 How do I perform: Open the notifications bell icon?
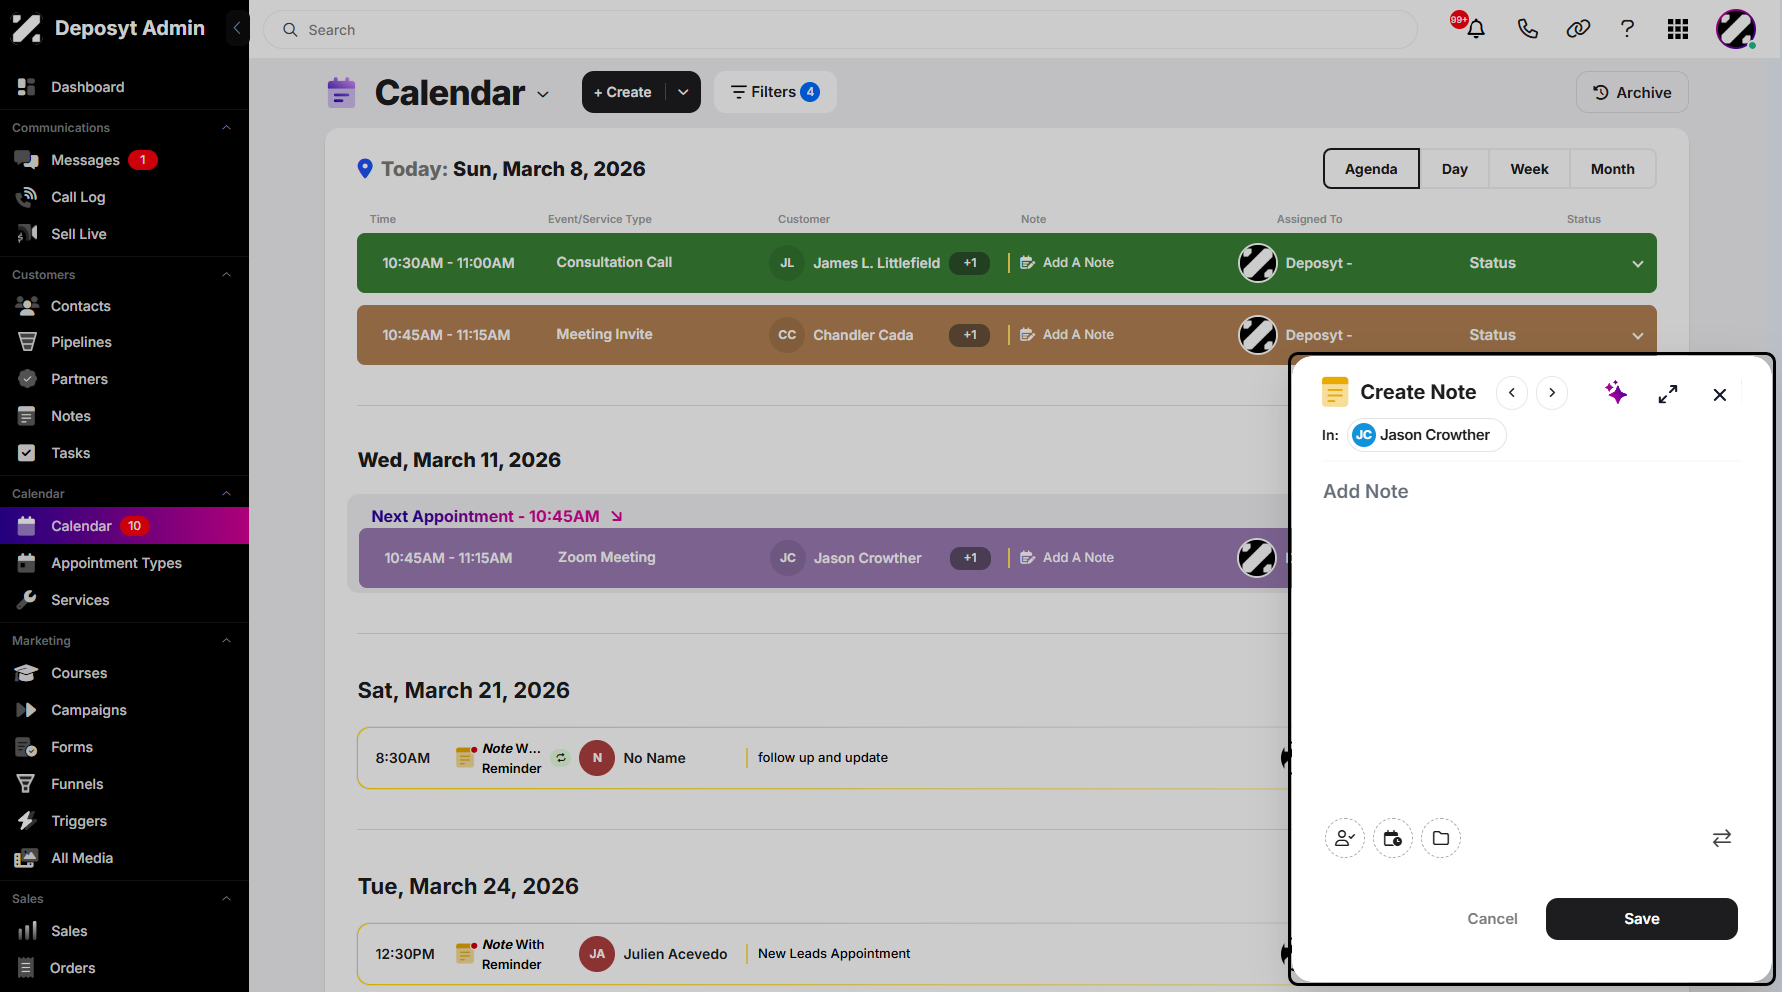pyautogui.click(x=1475, y=29)
